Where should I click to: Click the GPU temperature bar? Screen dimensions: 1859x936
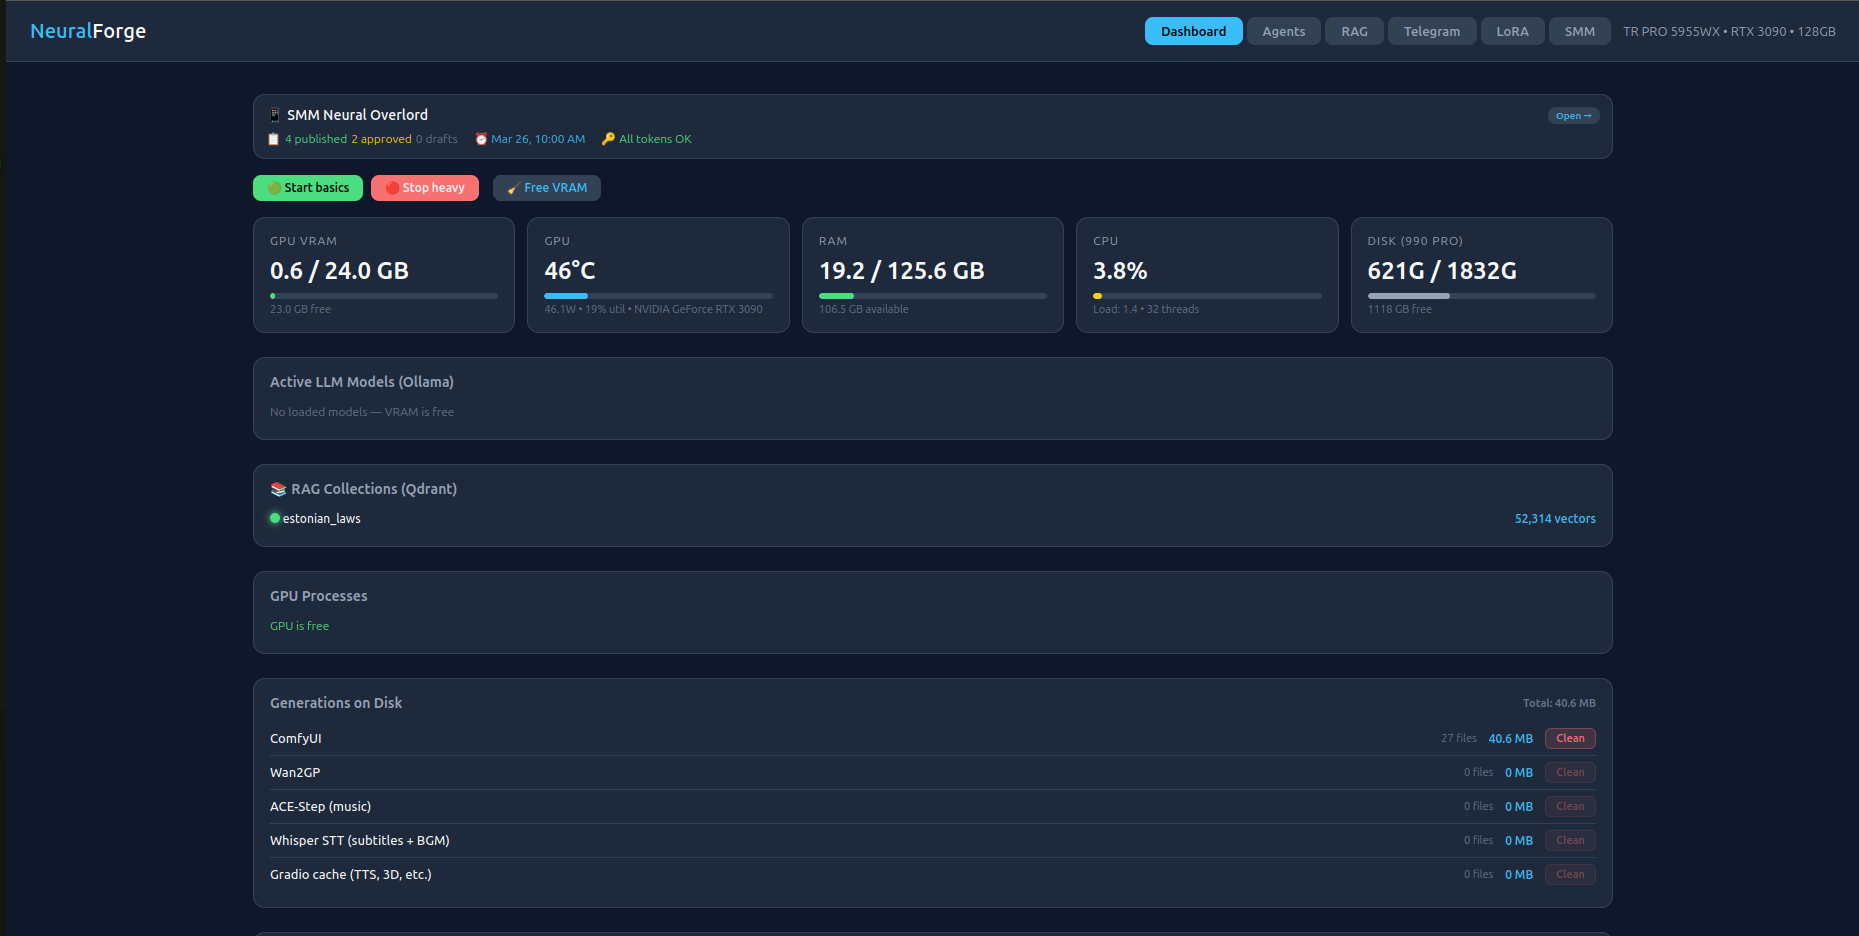[x=658, y=296]
